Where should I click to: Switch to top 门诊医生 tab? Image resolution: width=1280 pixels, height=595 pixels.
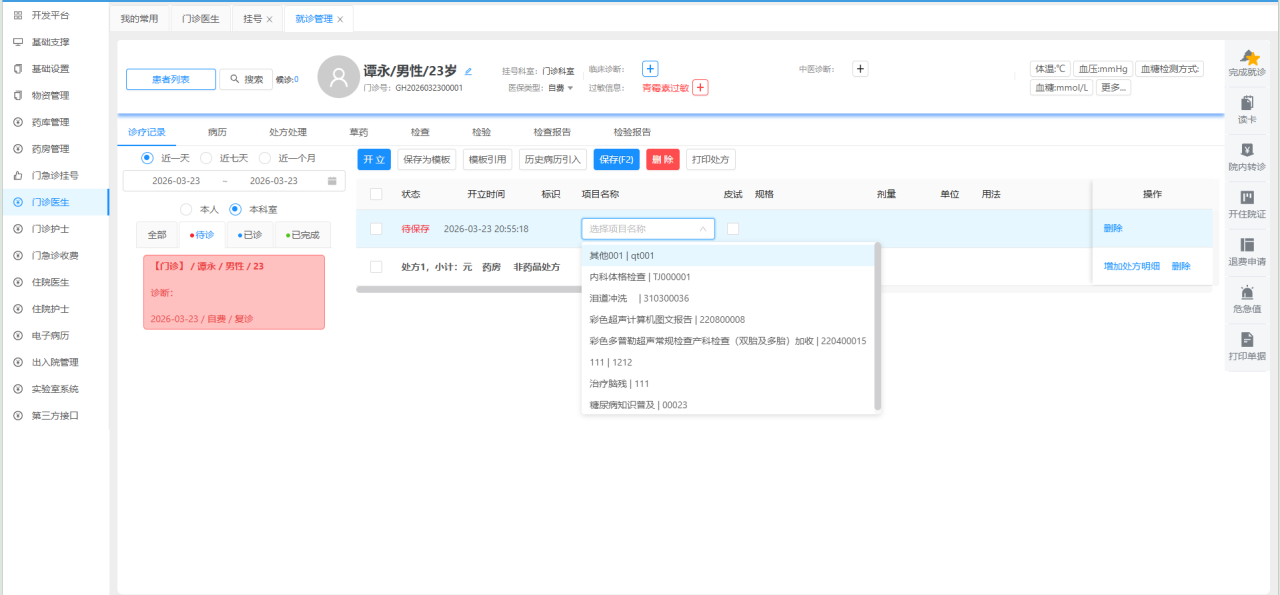point(200,19)
